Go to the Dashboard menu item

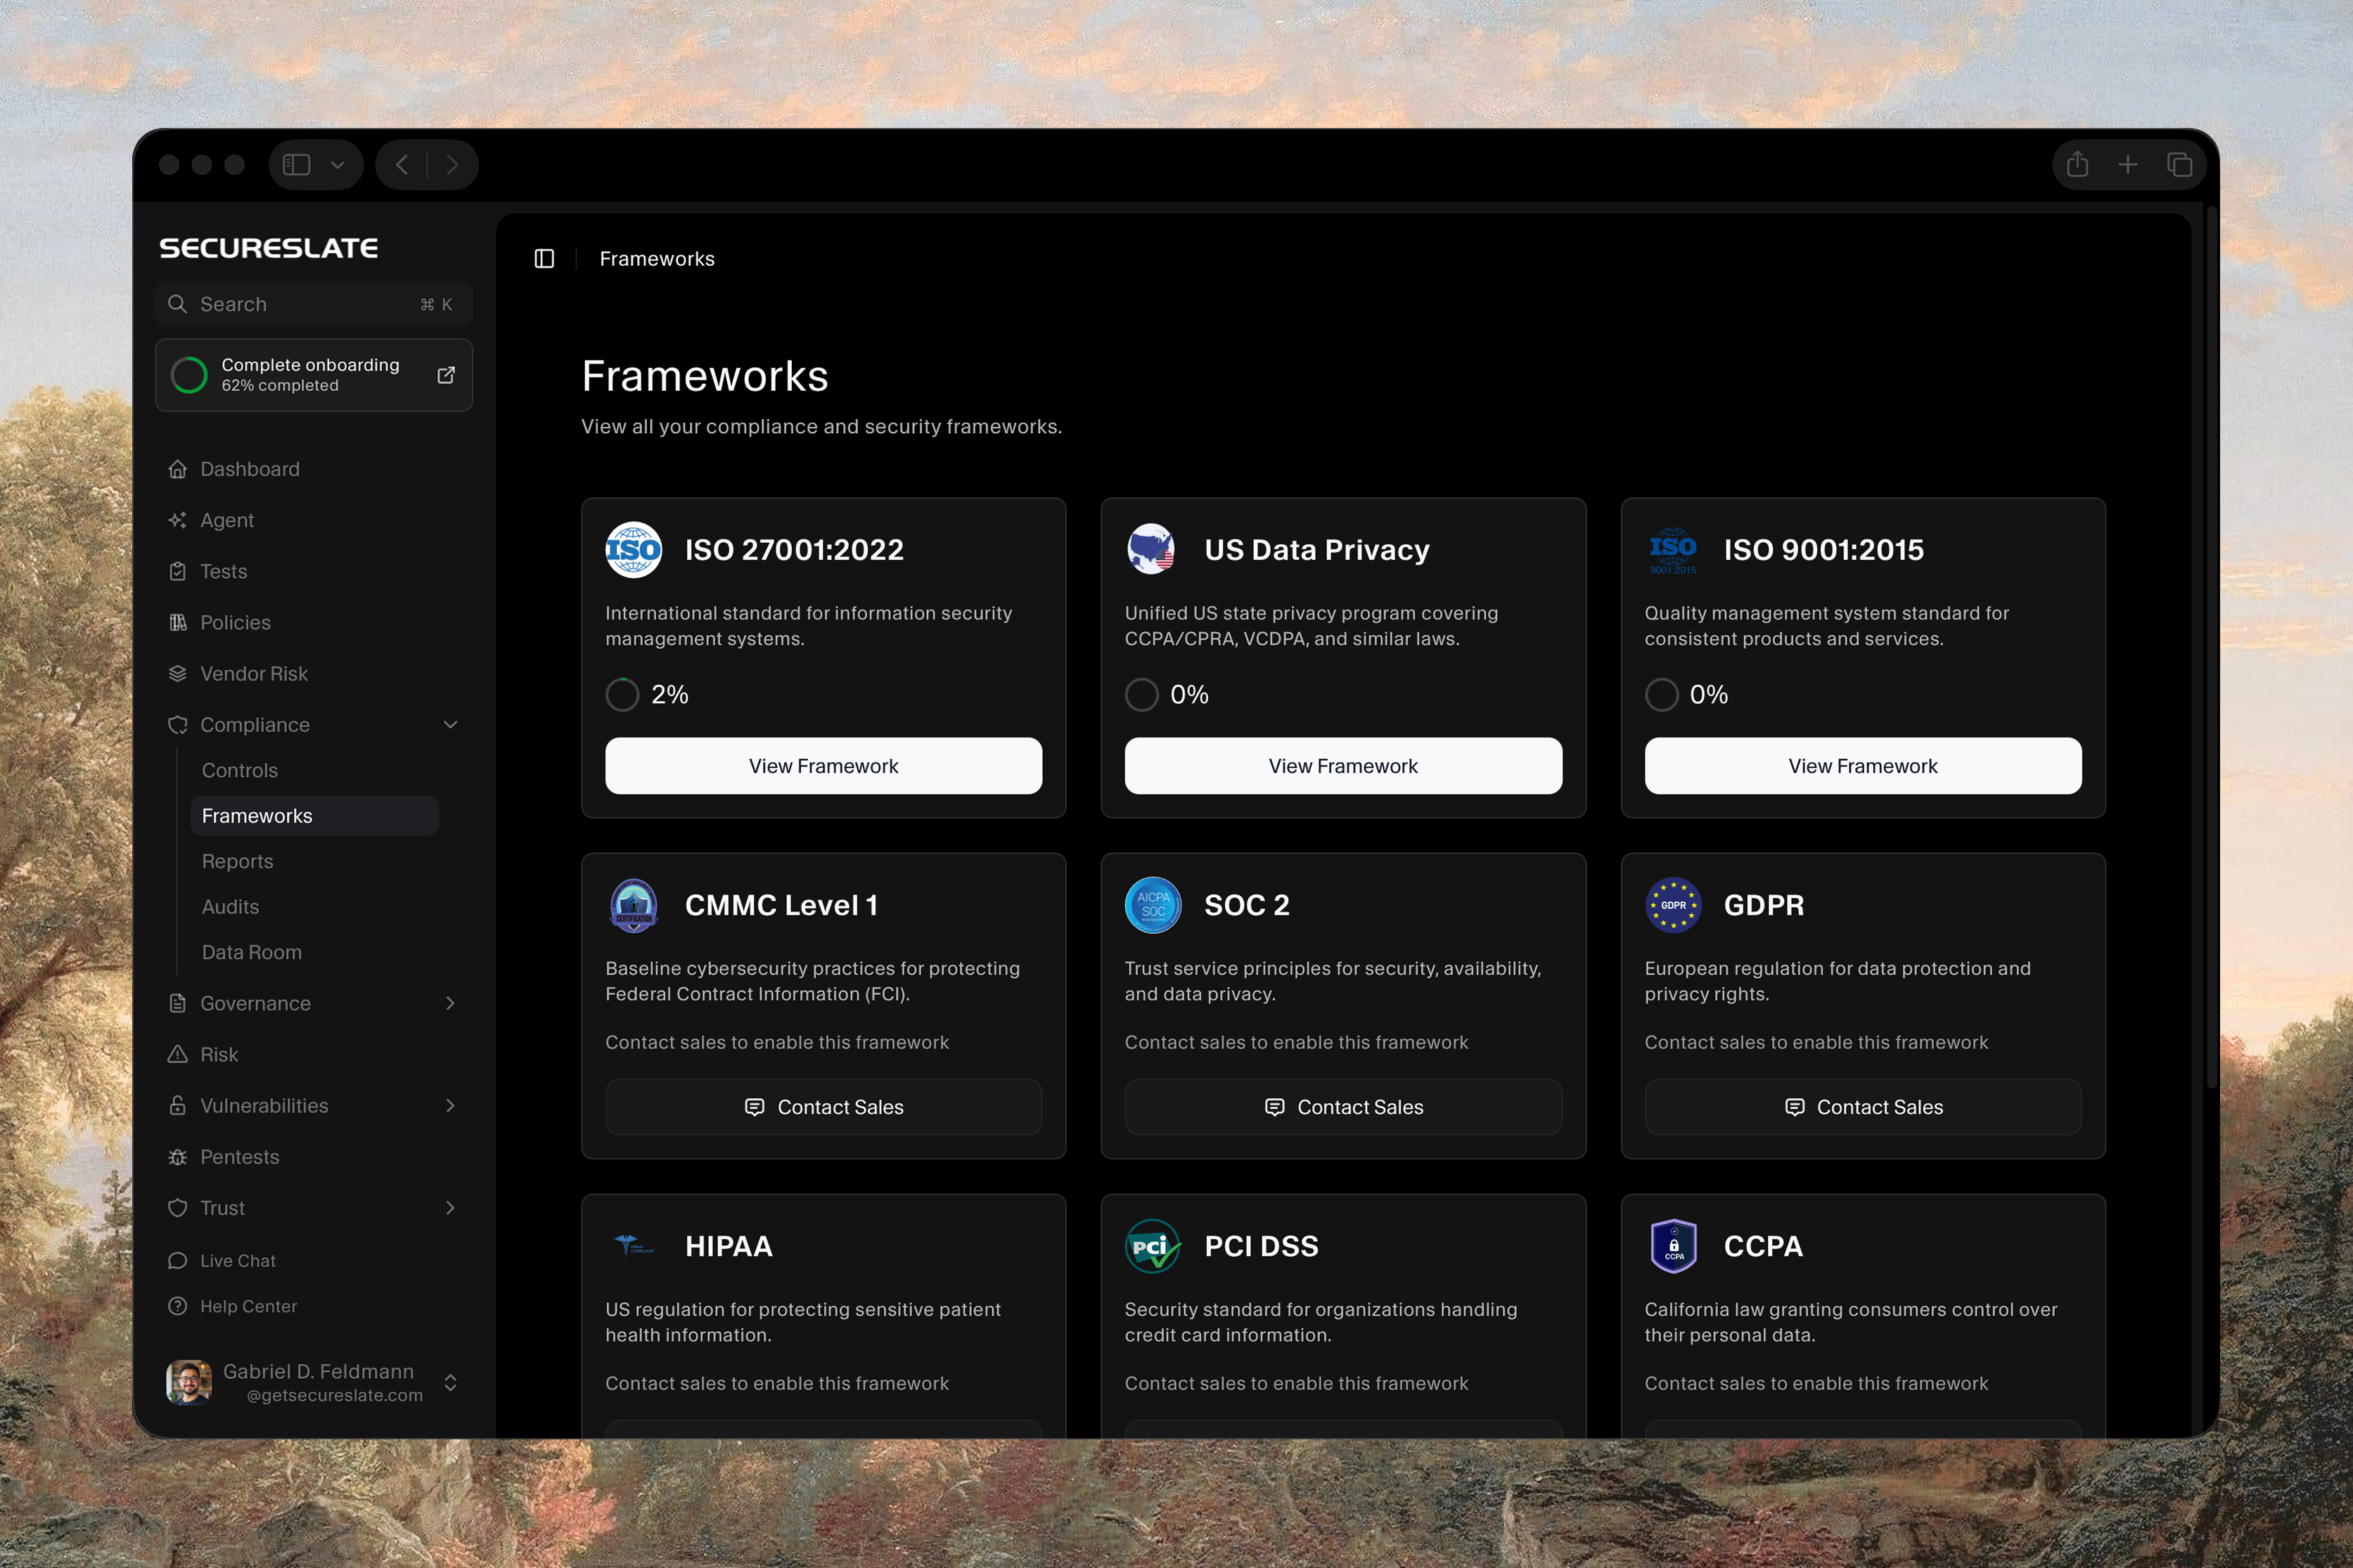[314, 469]
